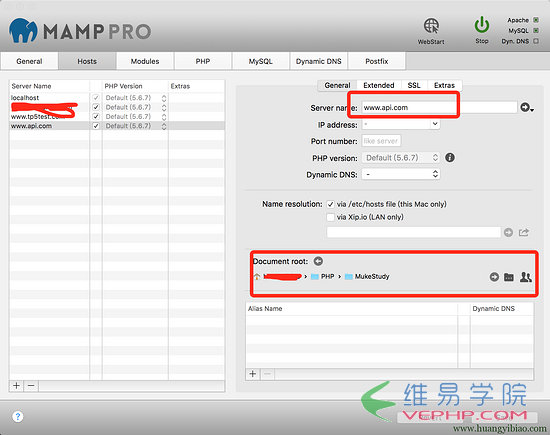Open the PHP version dropdown in host settings
The height and width of the screenshot is (435, 550).
(401, 158)
